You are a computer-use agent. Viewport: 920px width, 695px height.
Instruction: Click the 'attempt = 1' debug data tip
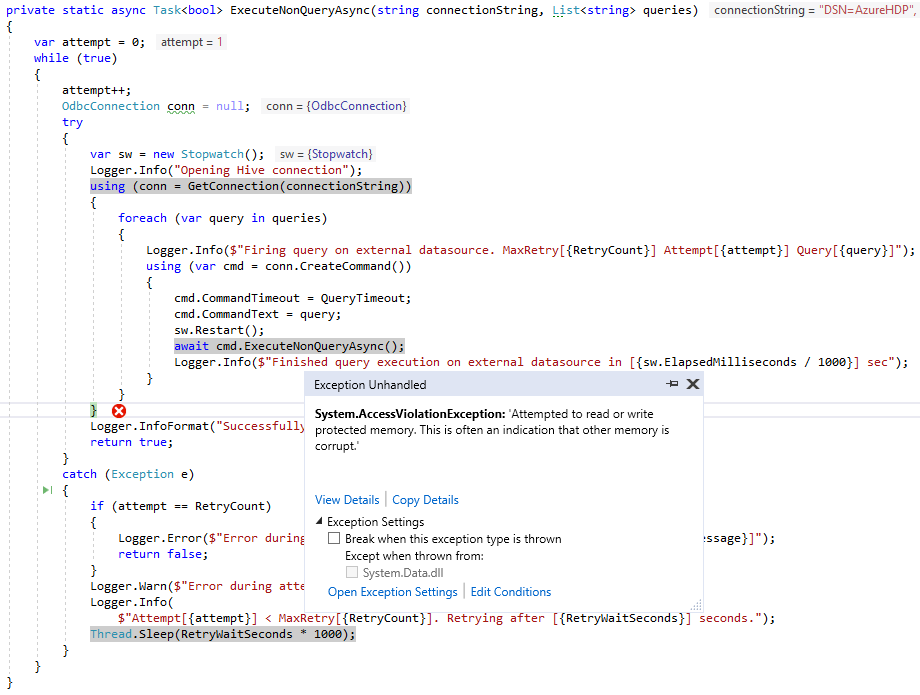pyautogui.click(x=191, y=42)
